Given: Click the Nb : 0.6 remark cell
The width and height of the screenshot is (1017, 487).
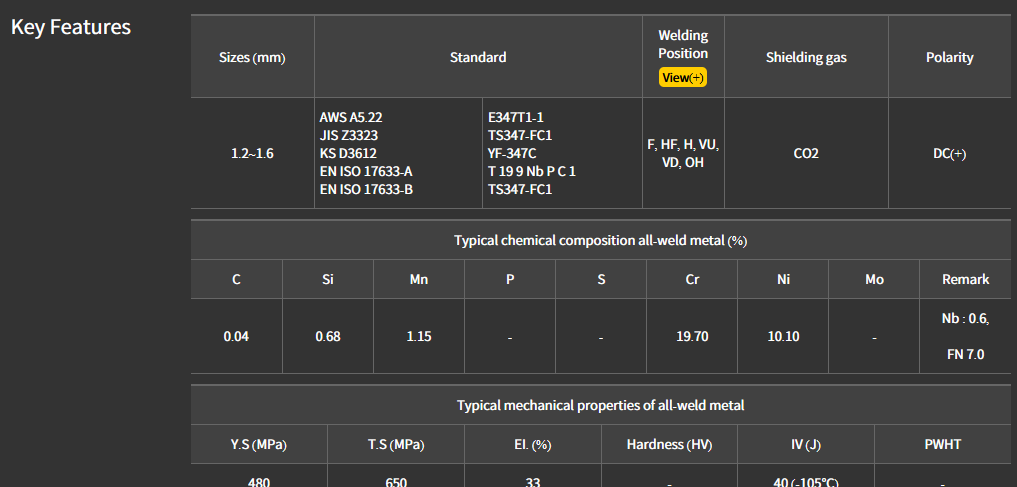Looking at the screenshot, I should (x=965, y=319).
